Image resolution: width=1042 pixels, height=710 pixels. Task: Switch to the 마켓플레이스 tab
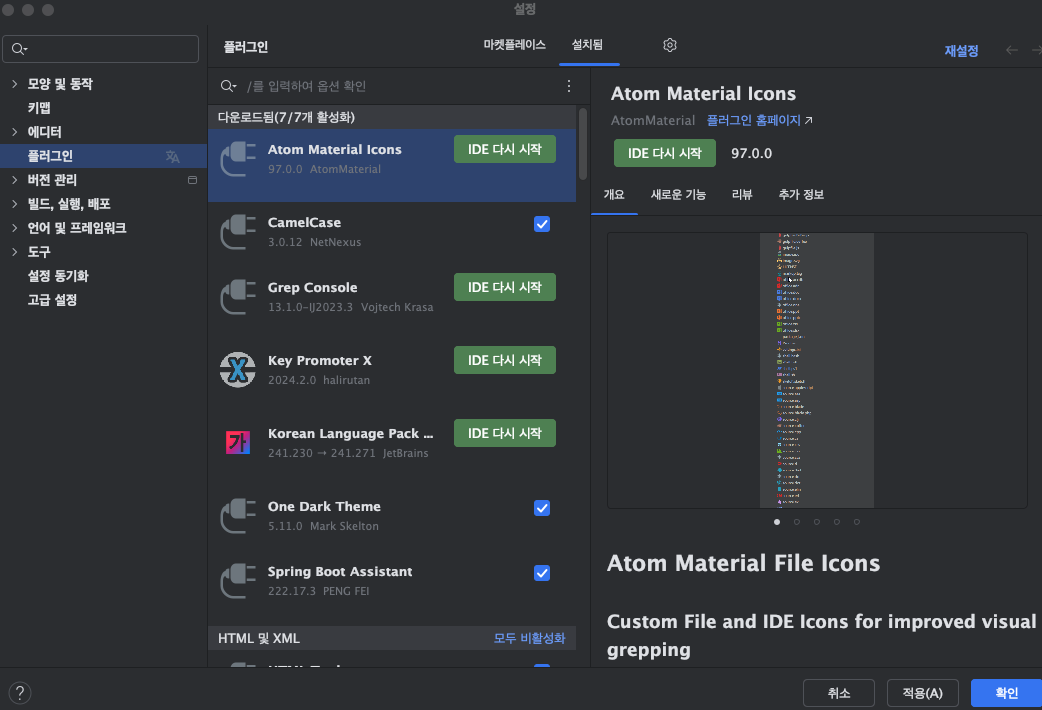coord(514,45)
